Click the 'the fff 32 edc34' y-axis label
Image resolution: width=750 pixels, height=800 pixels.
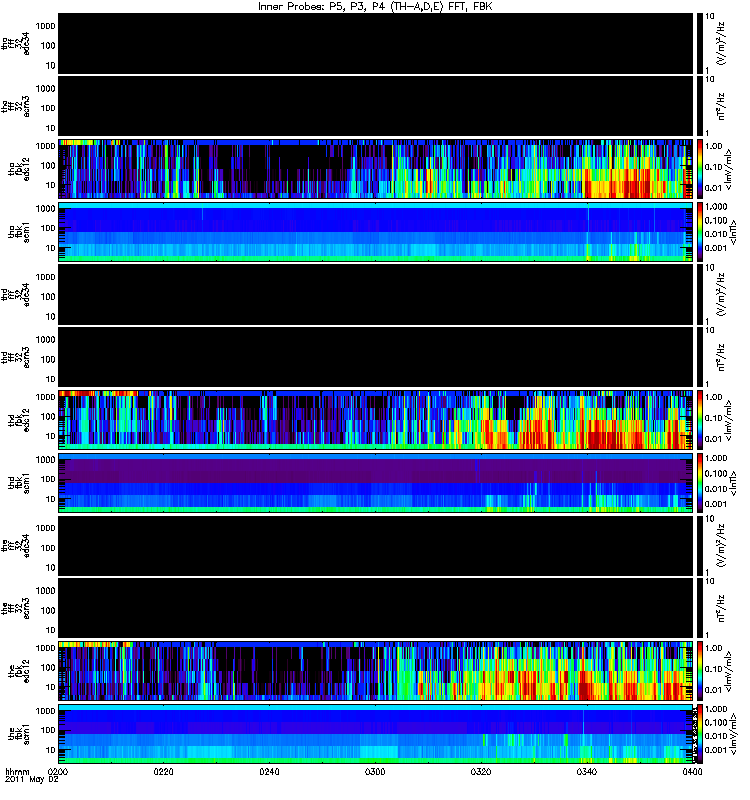point(16,545)
